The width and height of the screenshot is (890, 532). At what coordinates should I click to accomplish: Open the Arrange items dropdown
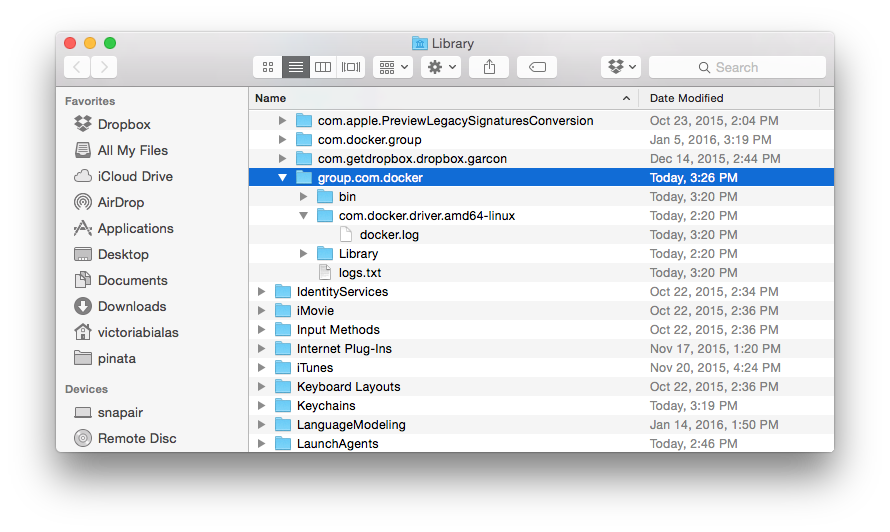tap(392, 67)
